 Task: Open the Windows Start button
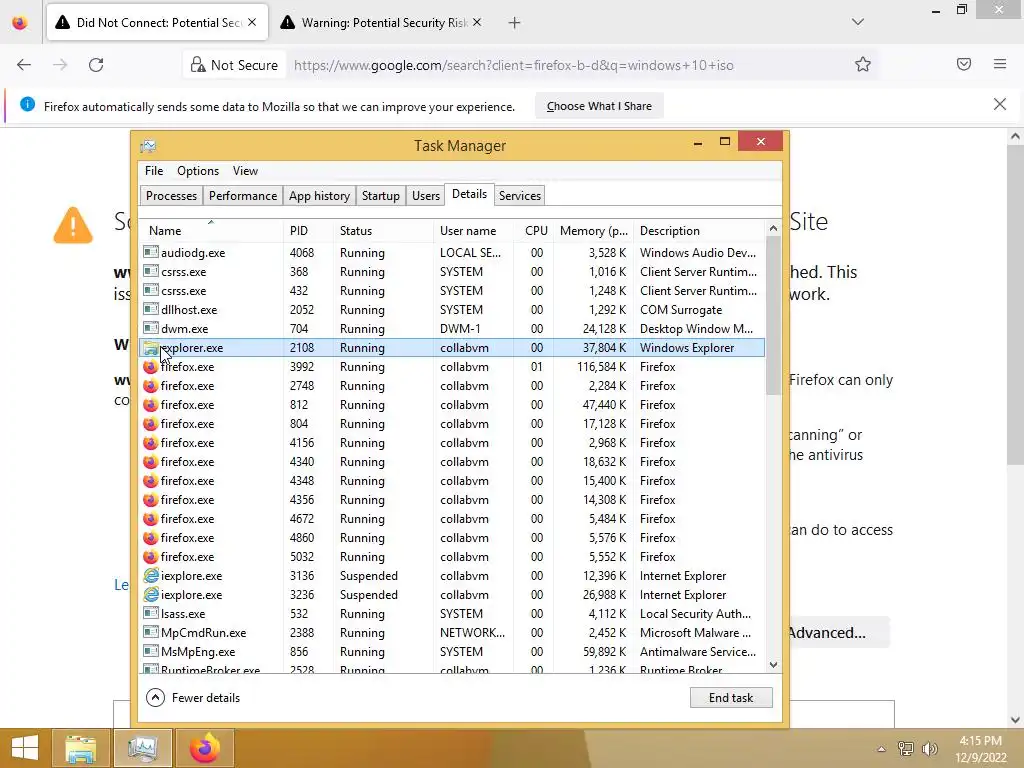(x=25, y=748)
